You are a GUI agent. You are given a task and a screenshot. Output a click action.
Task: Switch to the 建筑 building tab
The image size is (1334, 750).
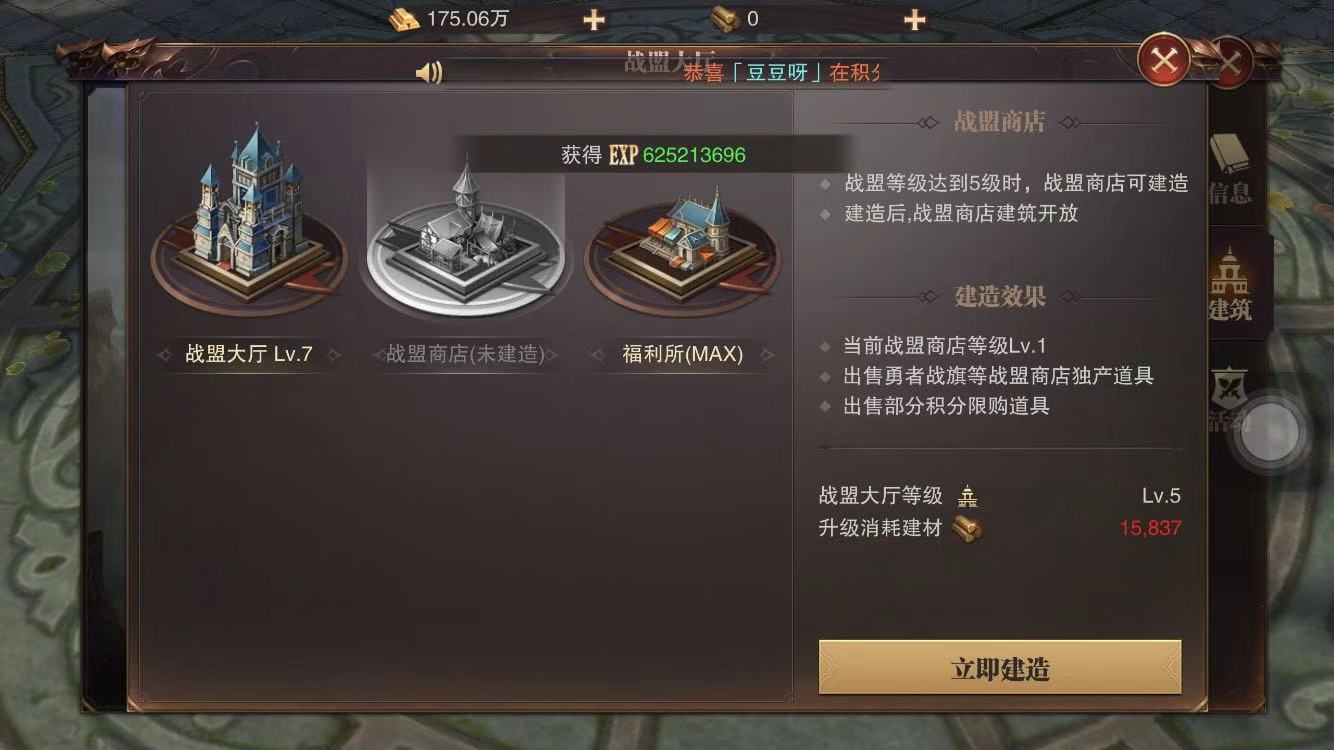1230,285
